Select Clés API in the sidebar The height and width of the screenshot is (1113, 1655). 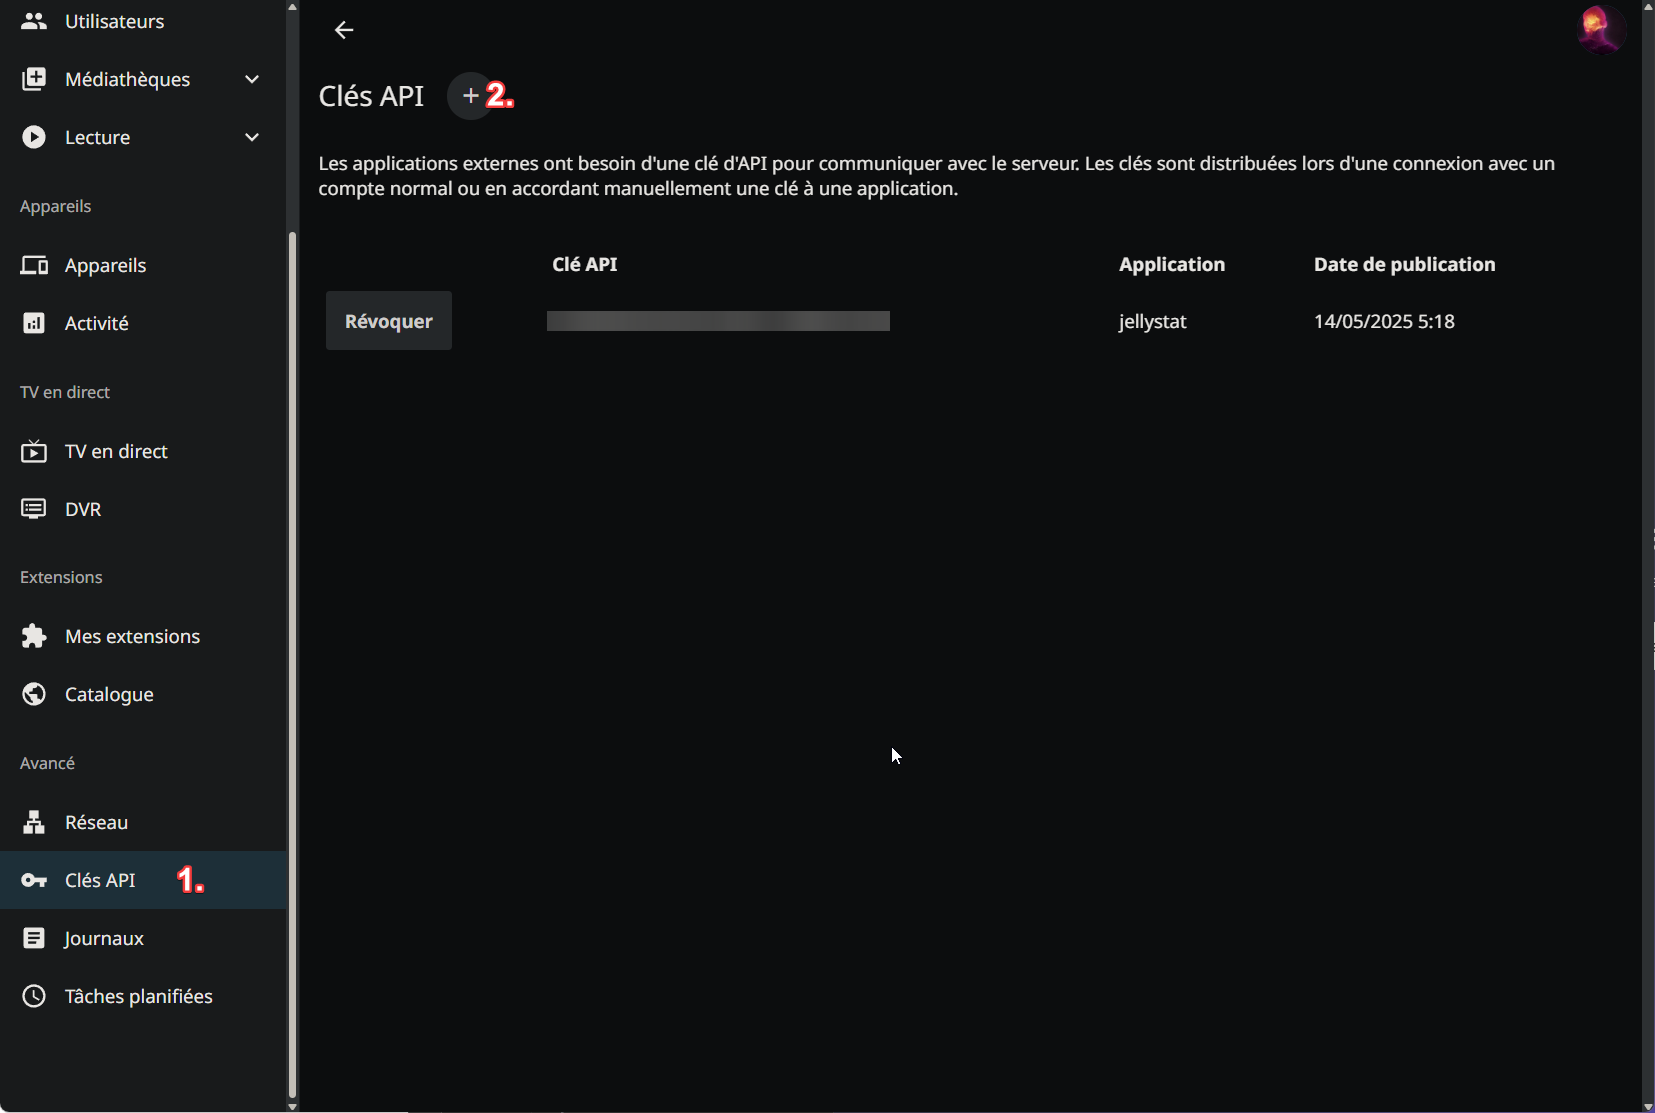coord(100,880)
